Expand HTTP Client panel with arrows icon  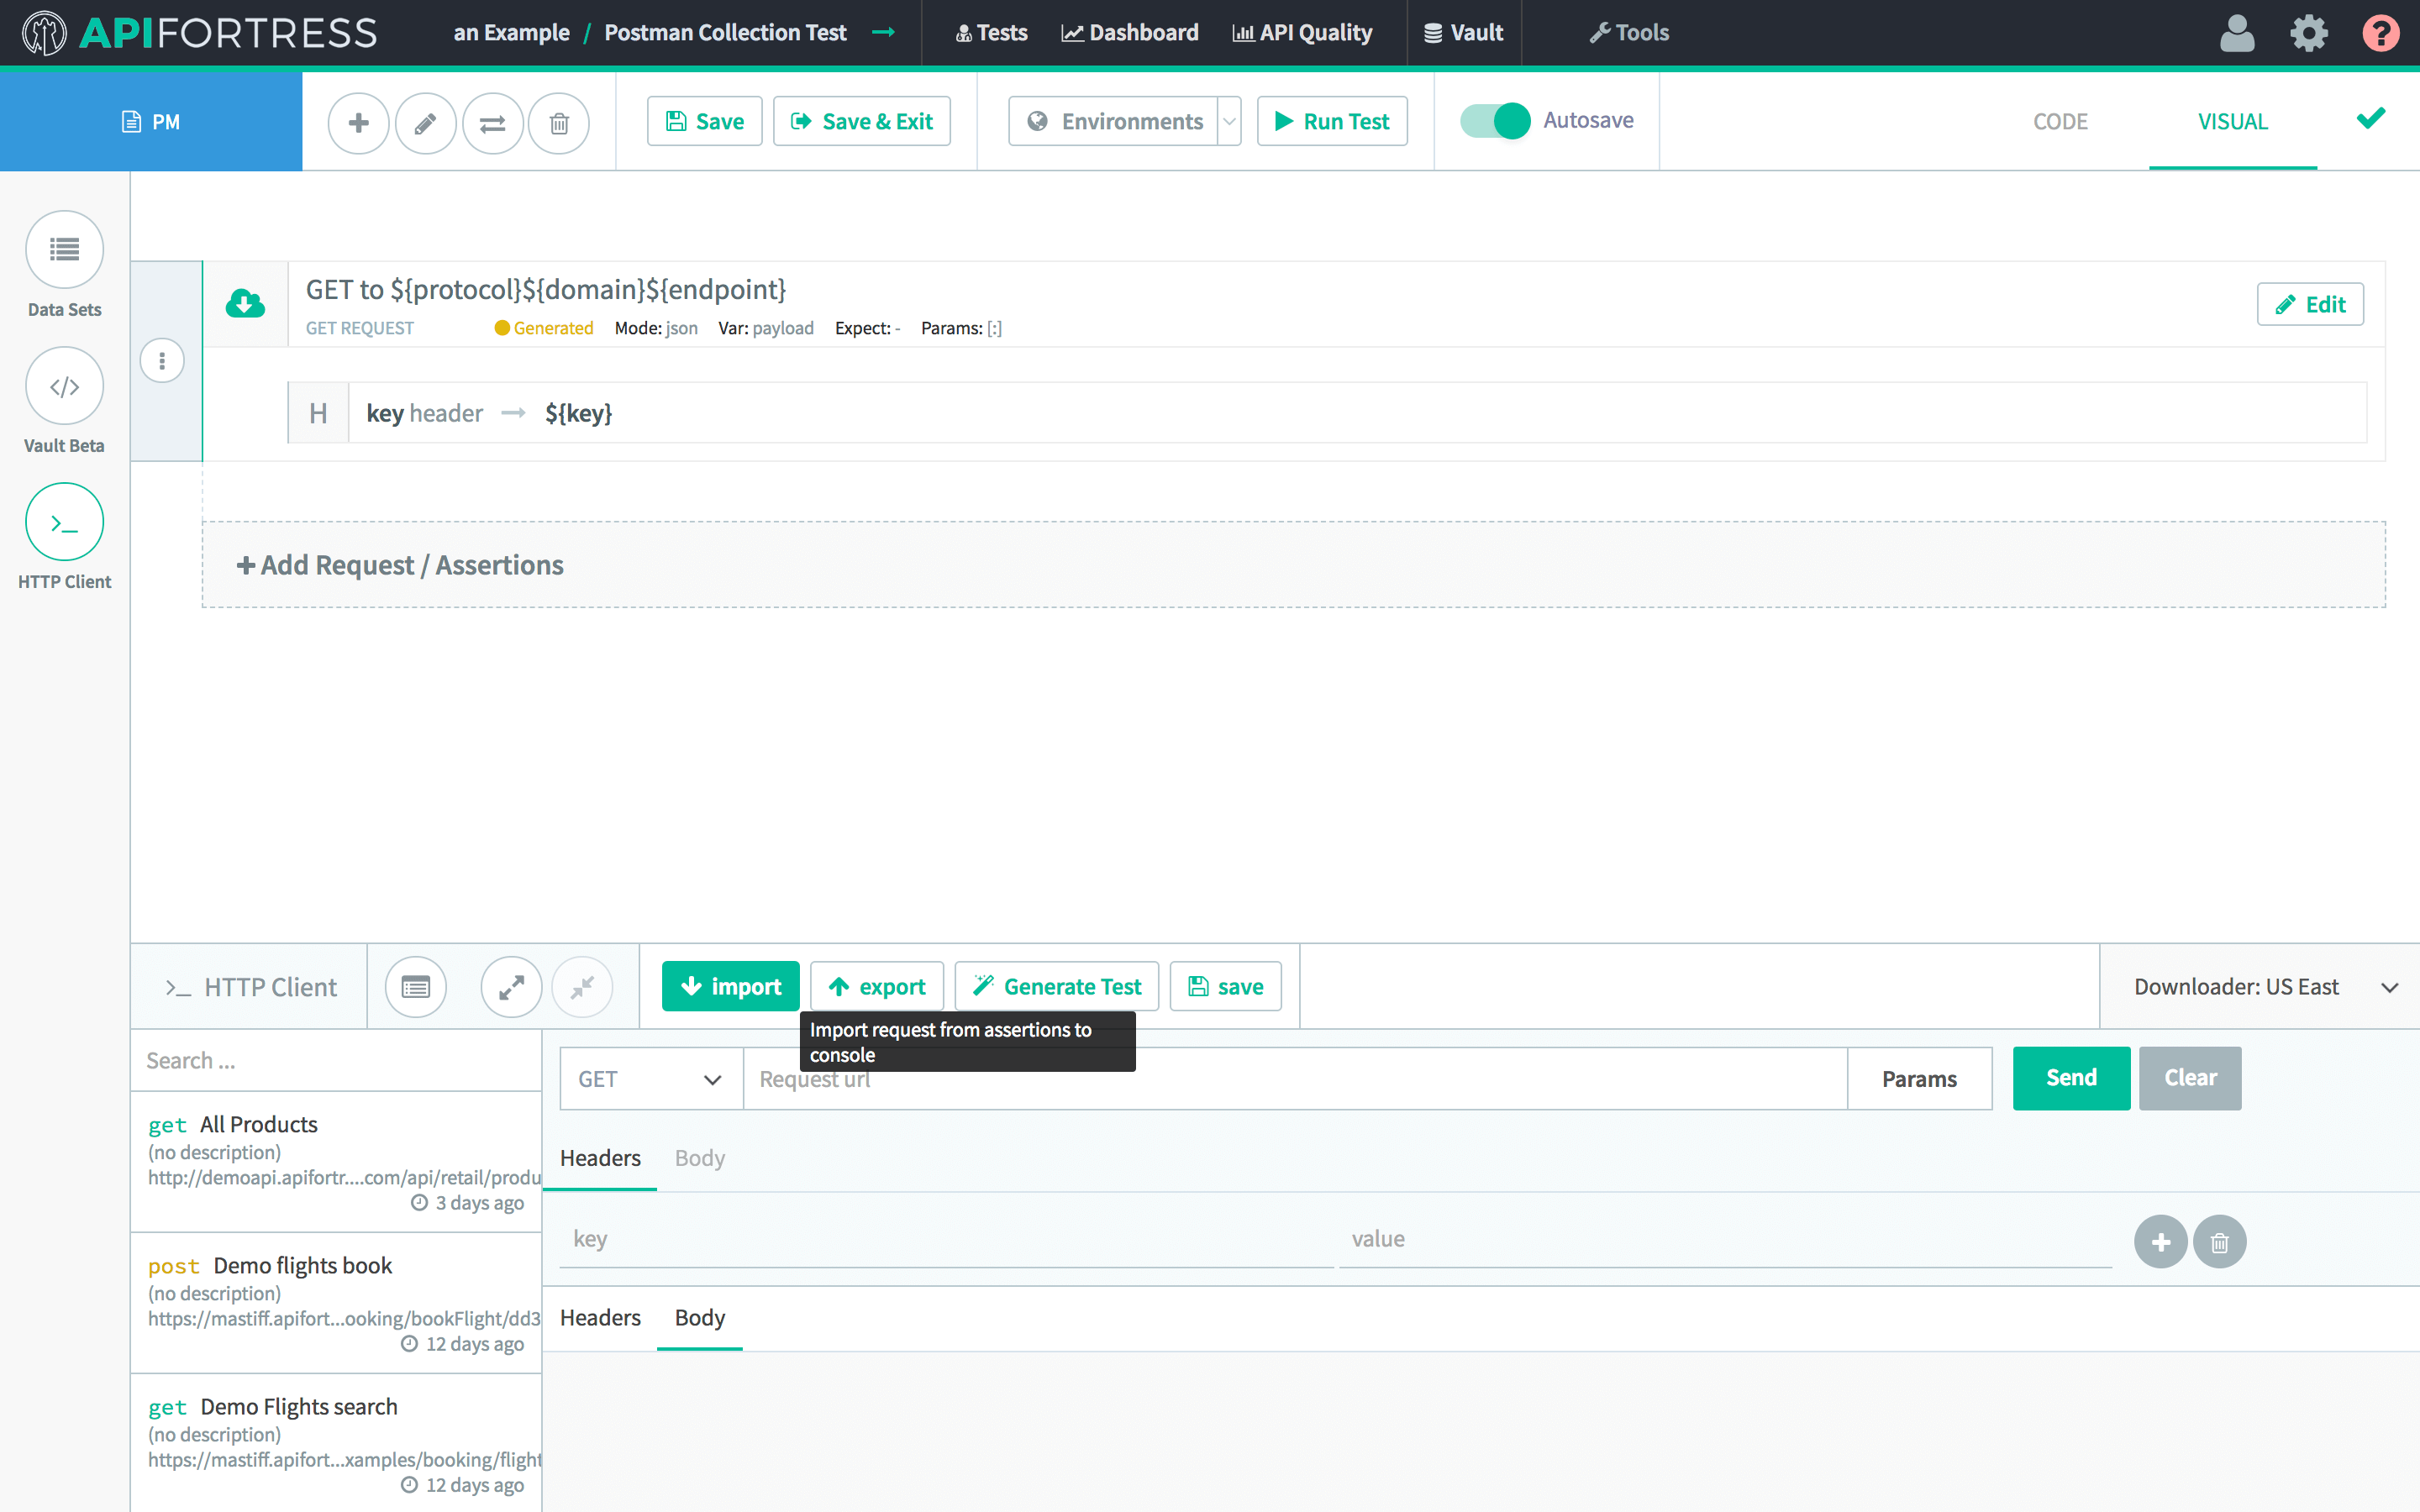click(x=511, y=987)
